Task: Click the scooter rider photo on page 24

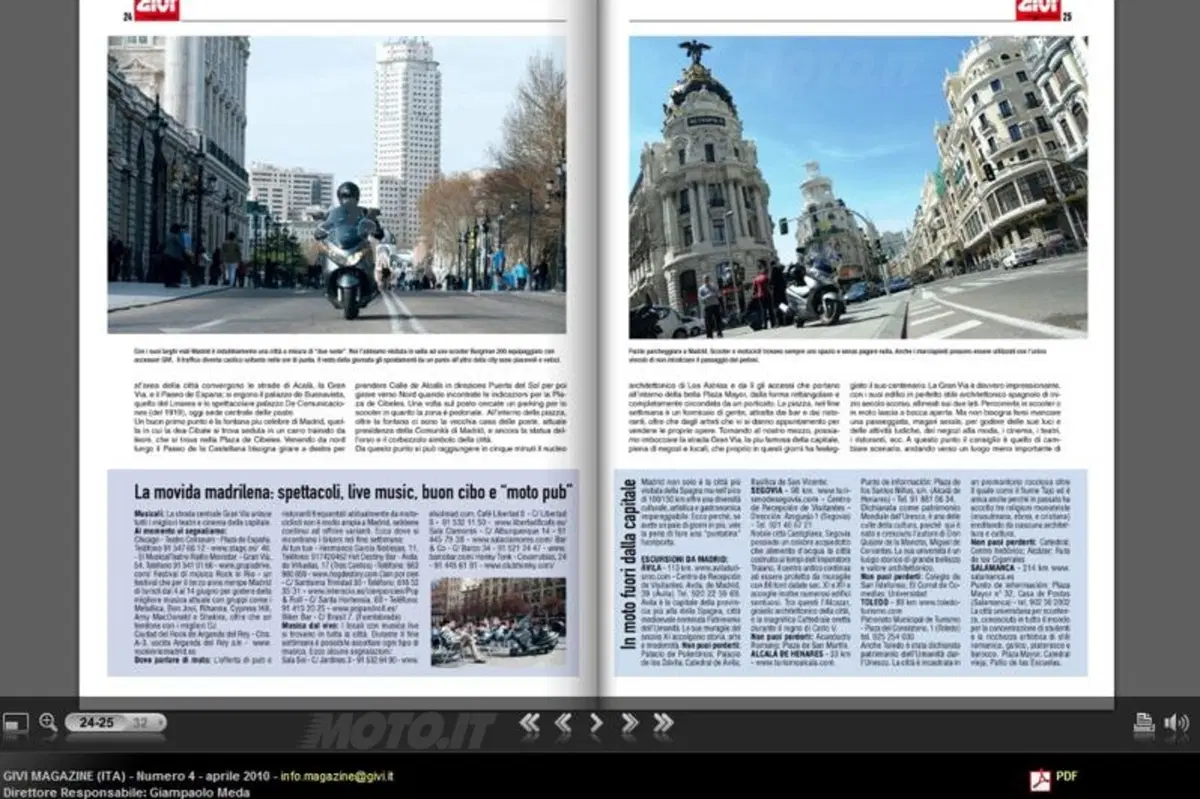Action: (x=337, y=185)
